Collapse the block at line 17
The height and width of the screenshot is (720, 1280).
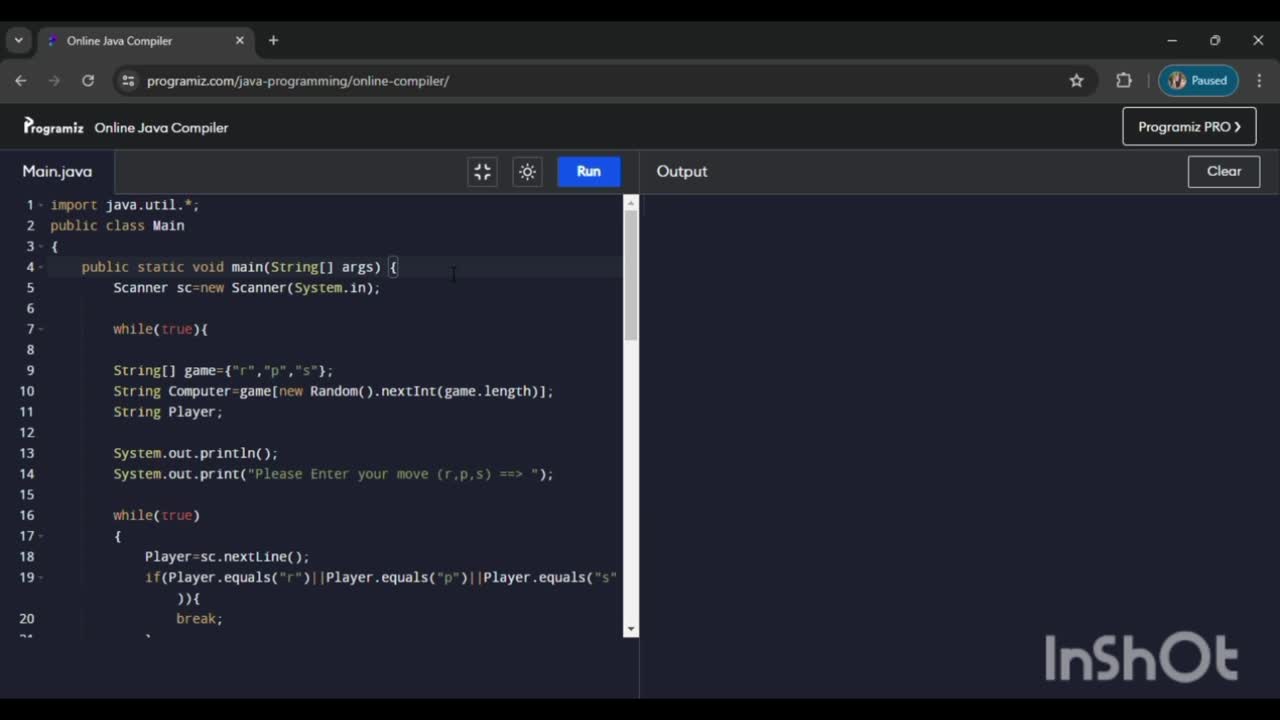click(41, 536)
